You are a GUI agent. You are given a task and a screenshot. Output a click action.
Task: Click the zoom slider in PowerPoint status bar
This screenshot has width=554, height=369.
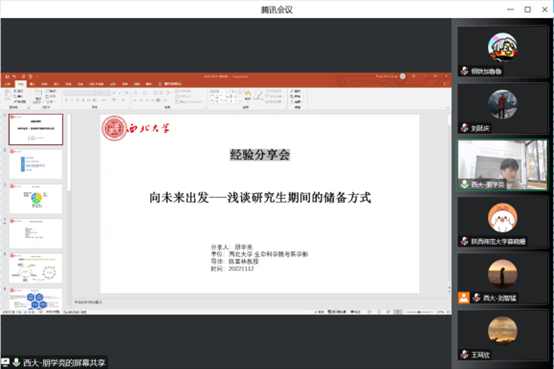pyautogui.click(x=419, y=312)
